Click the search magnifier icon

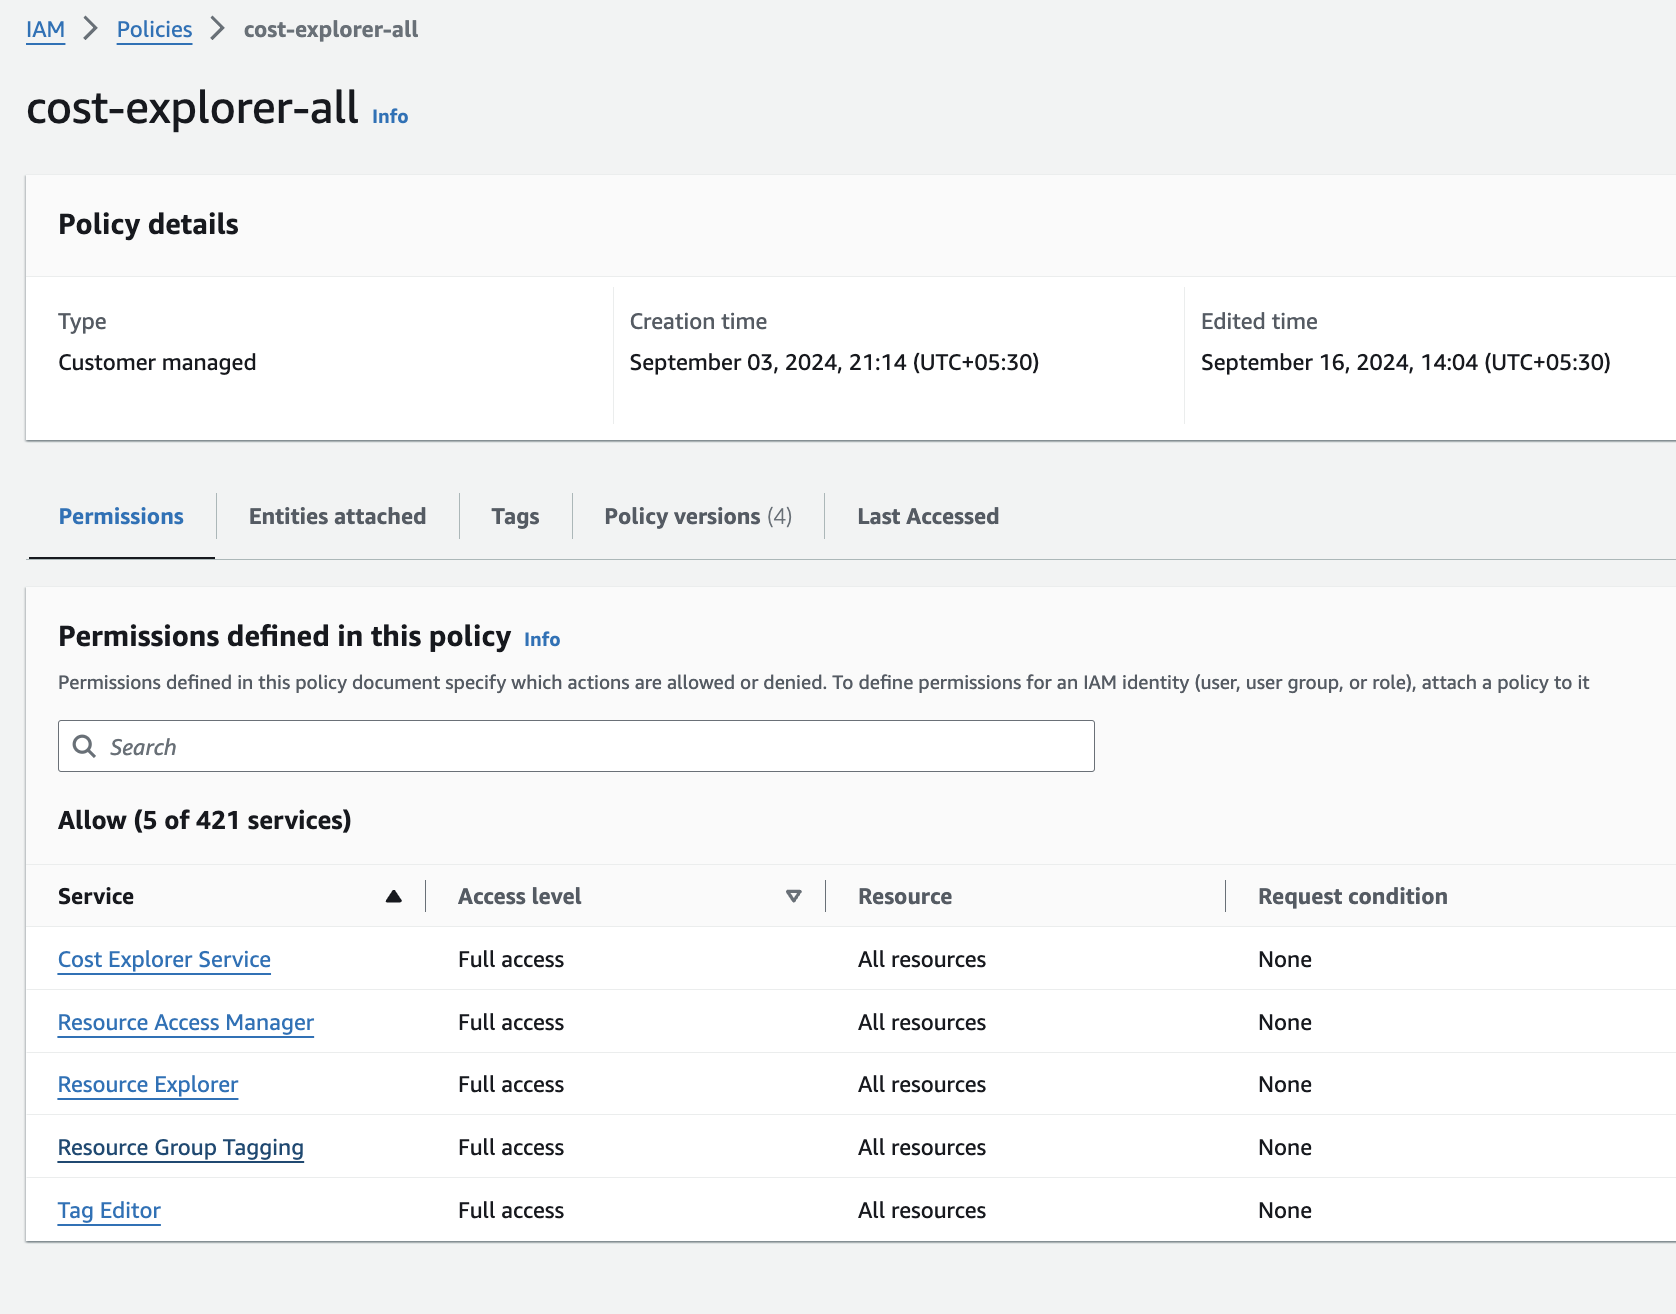coord(84,746)
